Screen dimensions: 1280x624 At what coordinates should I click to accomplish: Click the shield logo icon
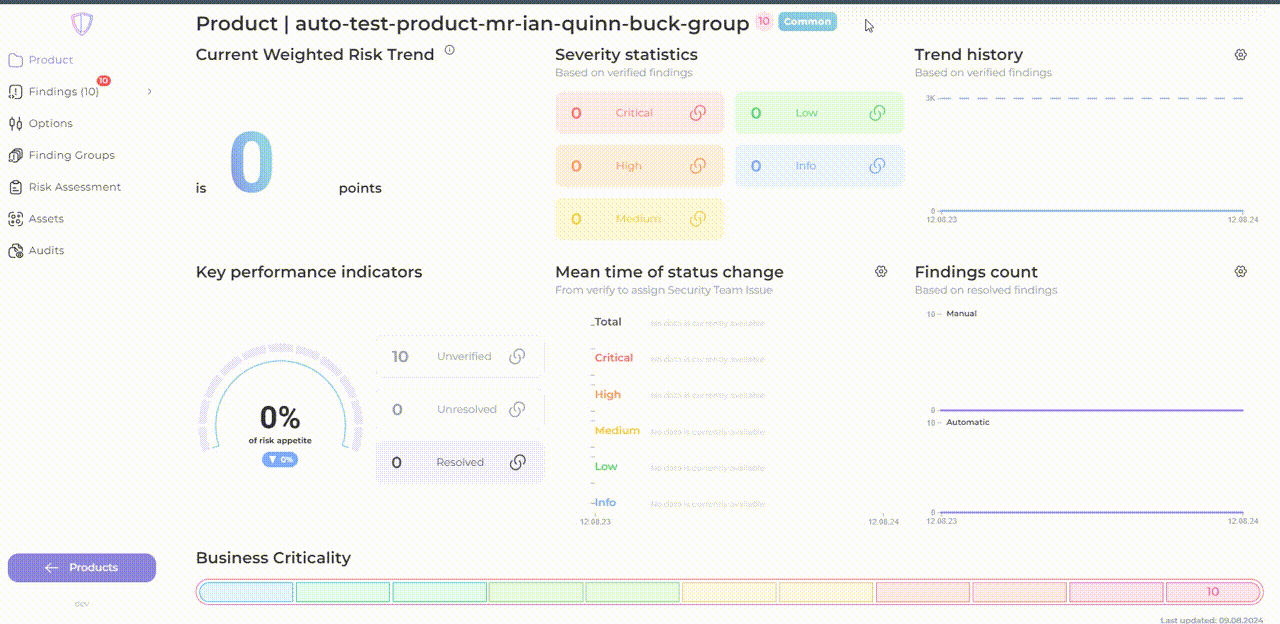click(82, 23)
